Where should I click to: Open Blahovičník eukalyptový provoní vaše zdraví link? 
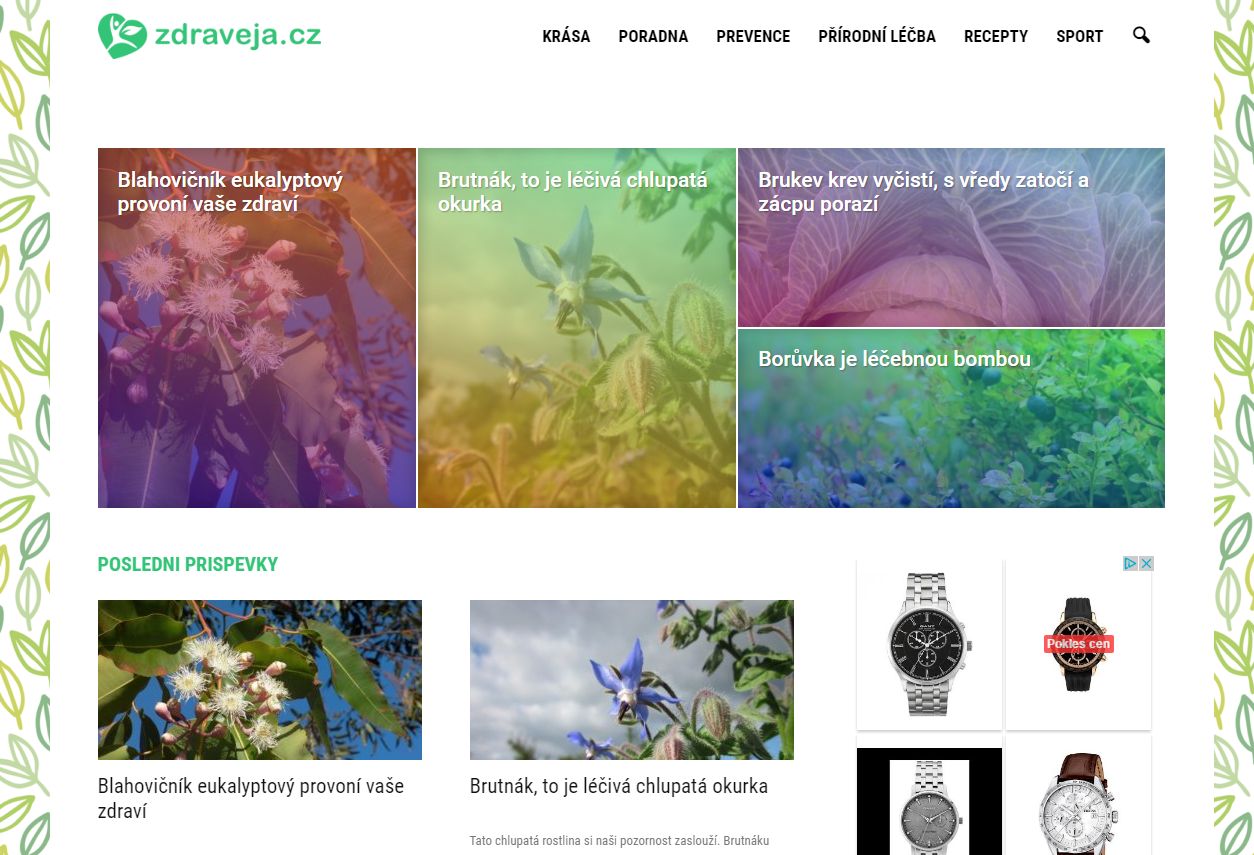pos(251,798)
